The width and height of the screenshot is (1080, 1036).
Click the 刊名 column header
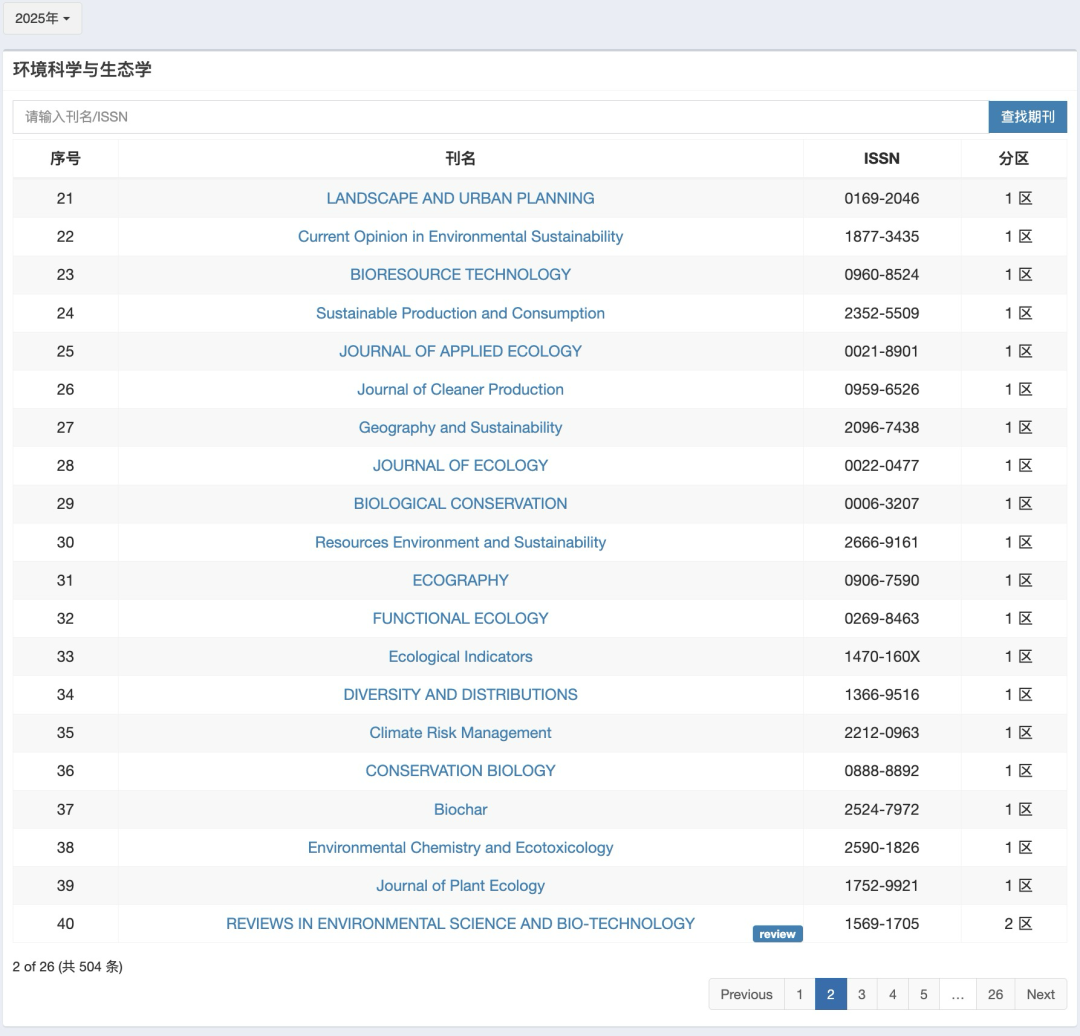460,159
